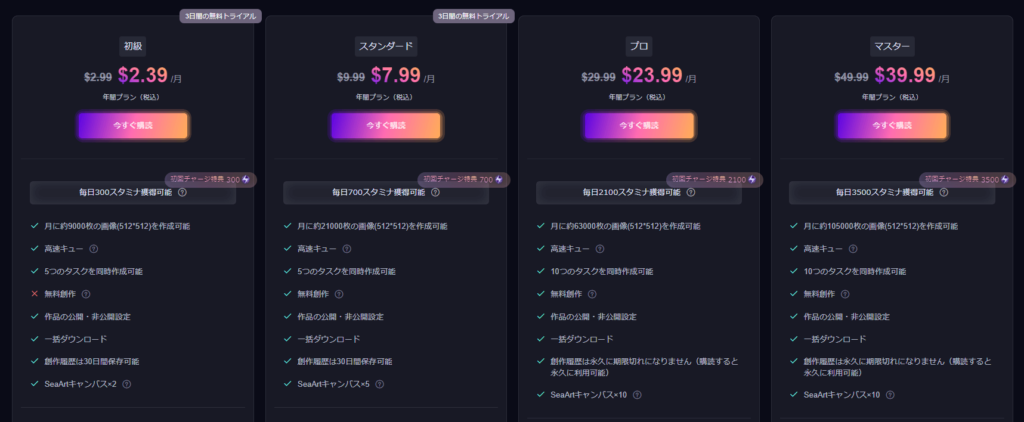Open 高速キュー help icon in 初級 plan
The width and height of the screenshot is (1024, 422).
point(93,249)
